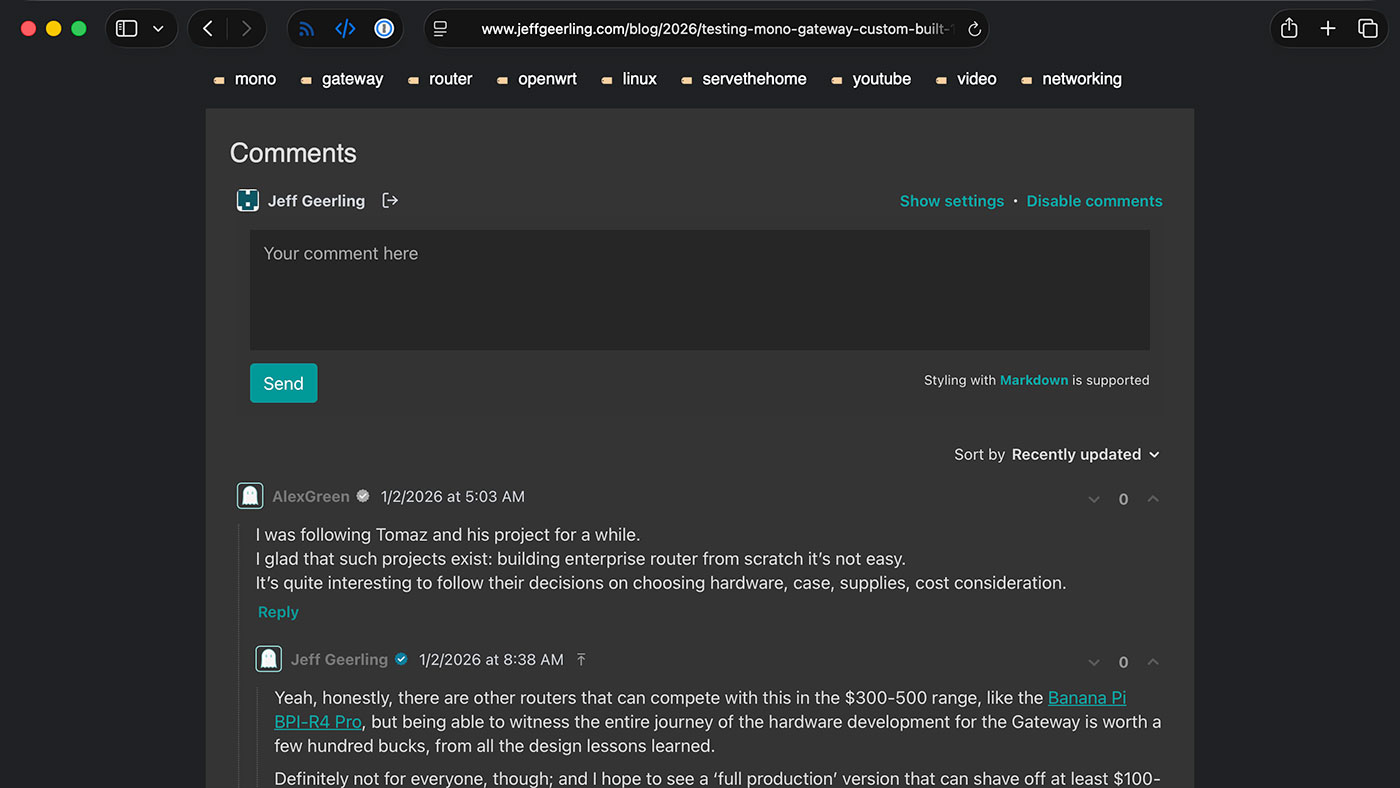Open a new tab with plus icon
This screenshot has width=1400, height=788.
[1328, 29]
